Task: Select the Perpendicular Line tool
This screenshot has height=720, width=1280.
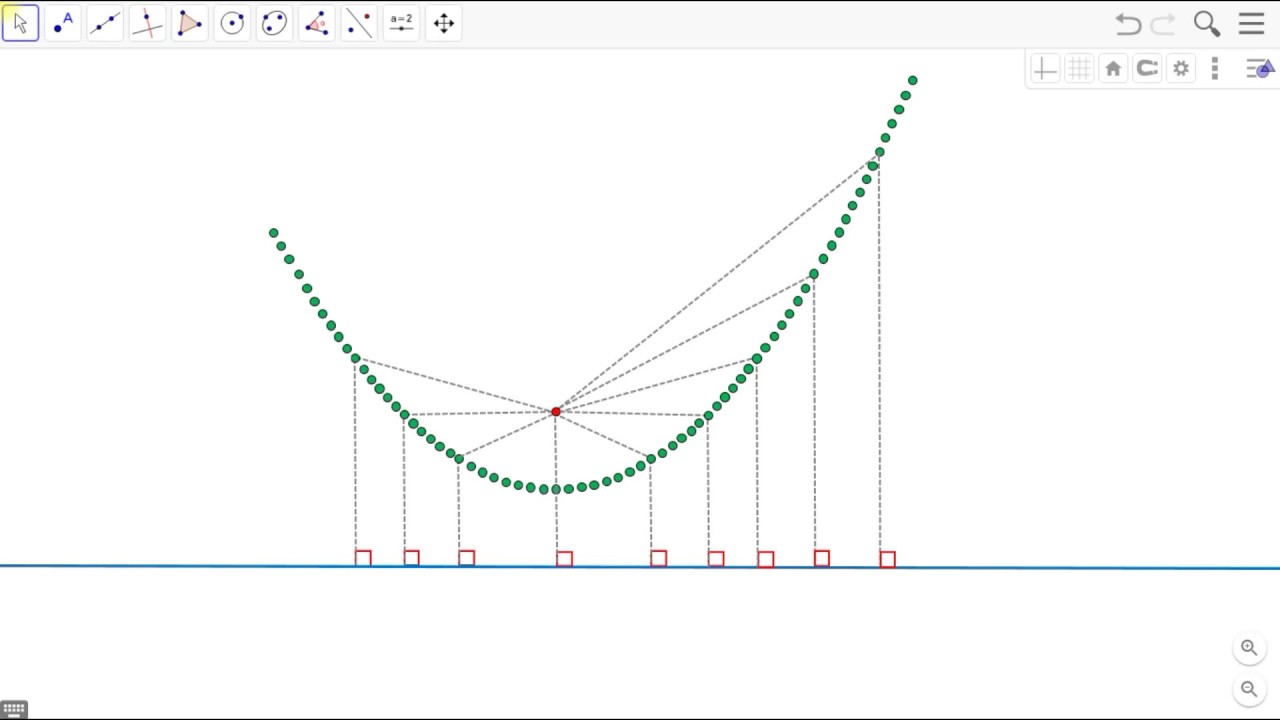Action: tap(147, 23)
